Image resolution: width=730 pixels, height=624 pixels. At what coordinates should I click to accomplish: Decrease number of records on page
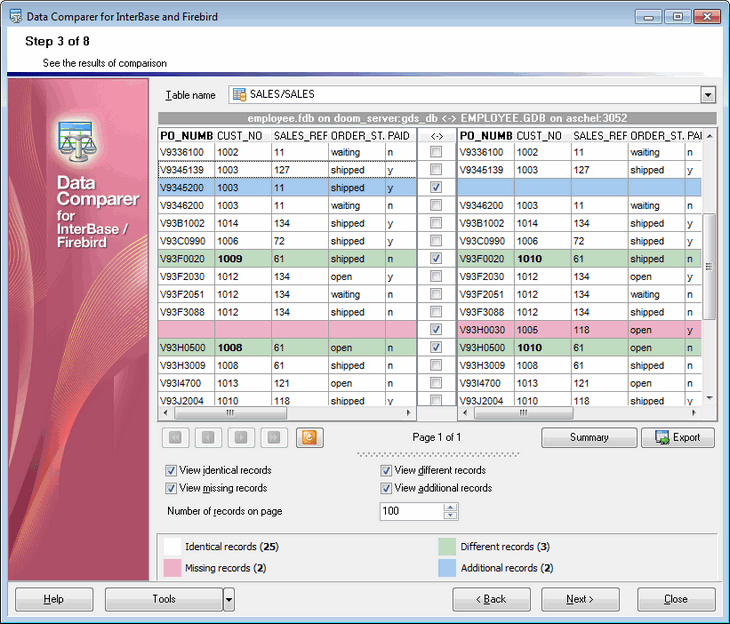(450, 515)
